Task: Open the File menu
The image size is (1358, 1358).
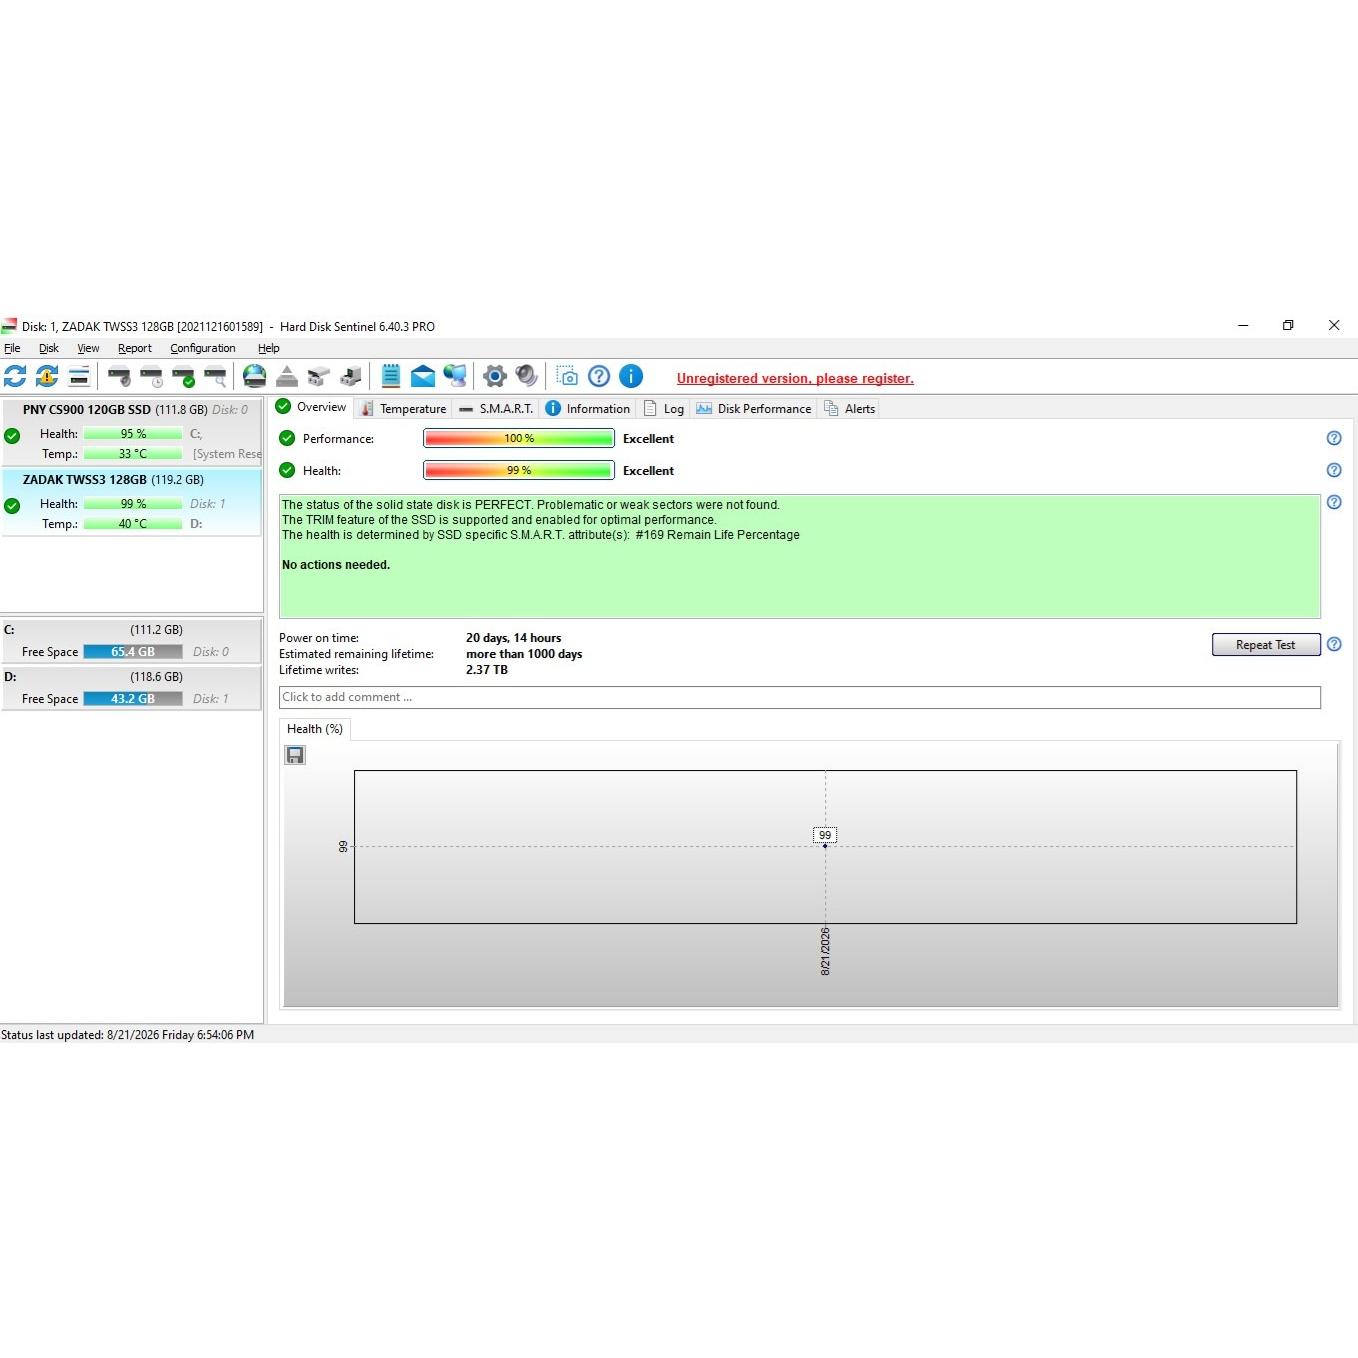Action: [x=12, y=348]
